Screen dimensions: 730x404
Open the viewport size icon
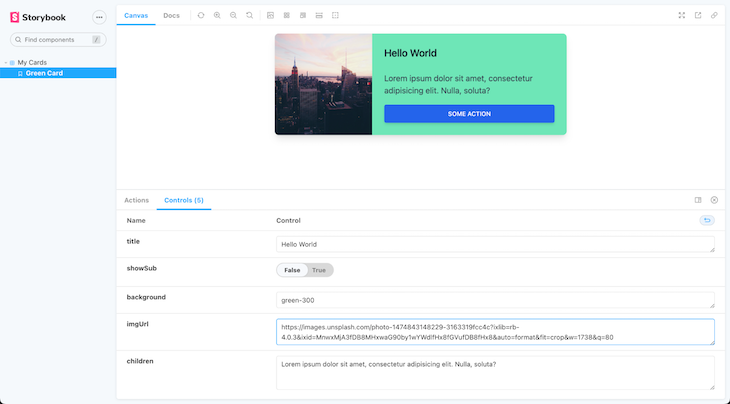pos(303,16)
